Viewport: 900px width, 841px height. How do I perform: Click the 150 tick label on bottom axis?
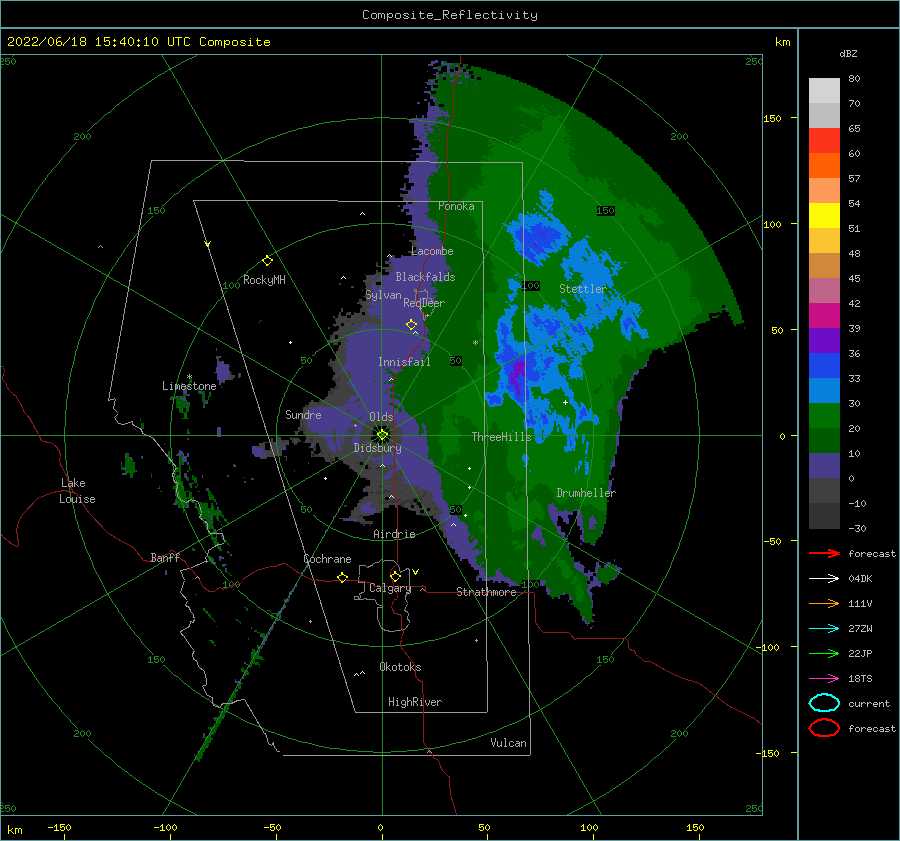pyautogui.click(x=695, y=827)
